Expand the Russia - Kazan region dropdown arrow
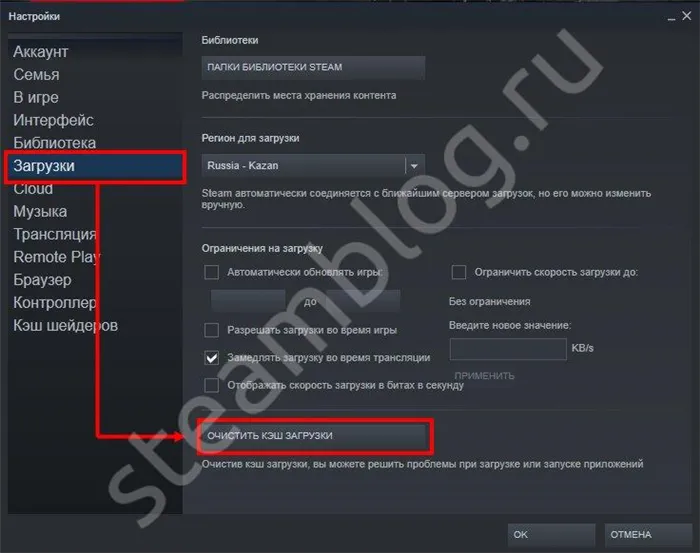 [414, 166]
